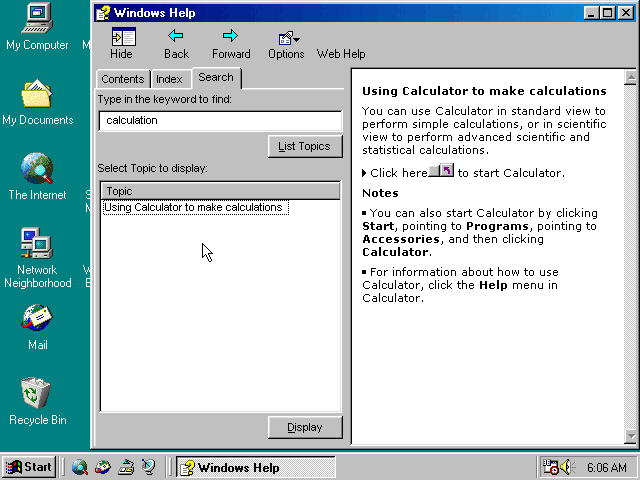The width and height of the screenshot is (640, 480).
Task: Select the Mail desktop icon
Action: tap(37, 327)
